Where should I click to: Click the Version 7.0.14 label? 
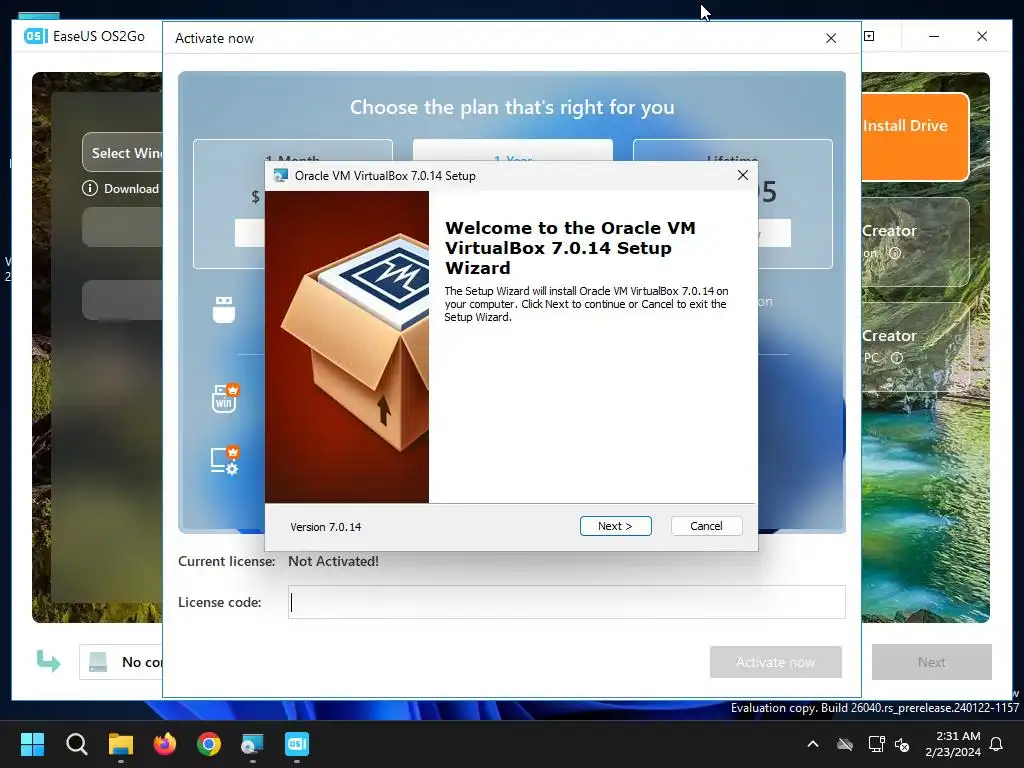point(325,527)
